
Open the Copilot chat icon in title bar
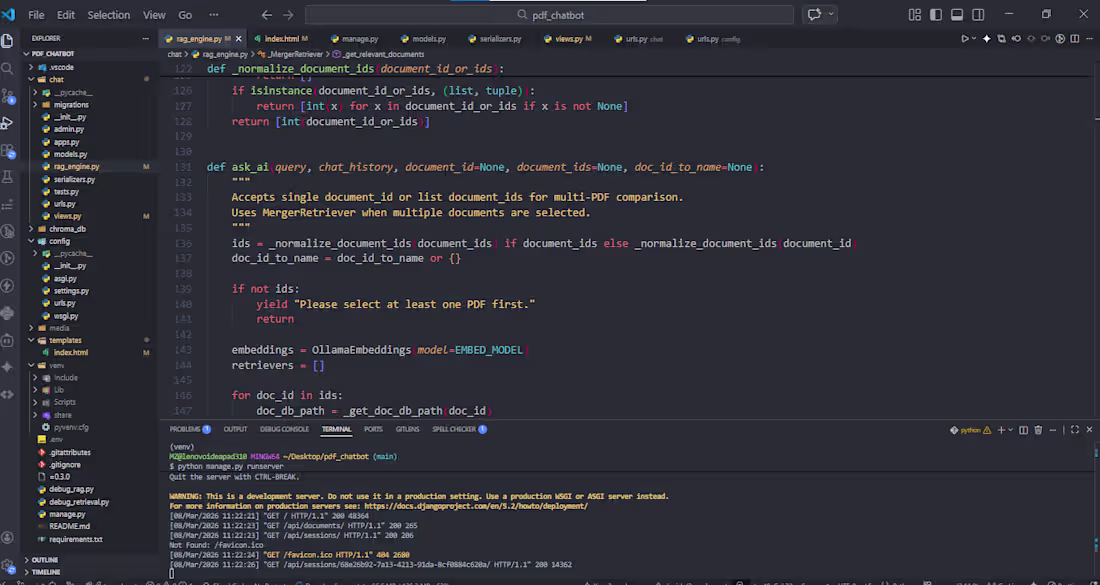(814, 15)
